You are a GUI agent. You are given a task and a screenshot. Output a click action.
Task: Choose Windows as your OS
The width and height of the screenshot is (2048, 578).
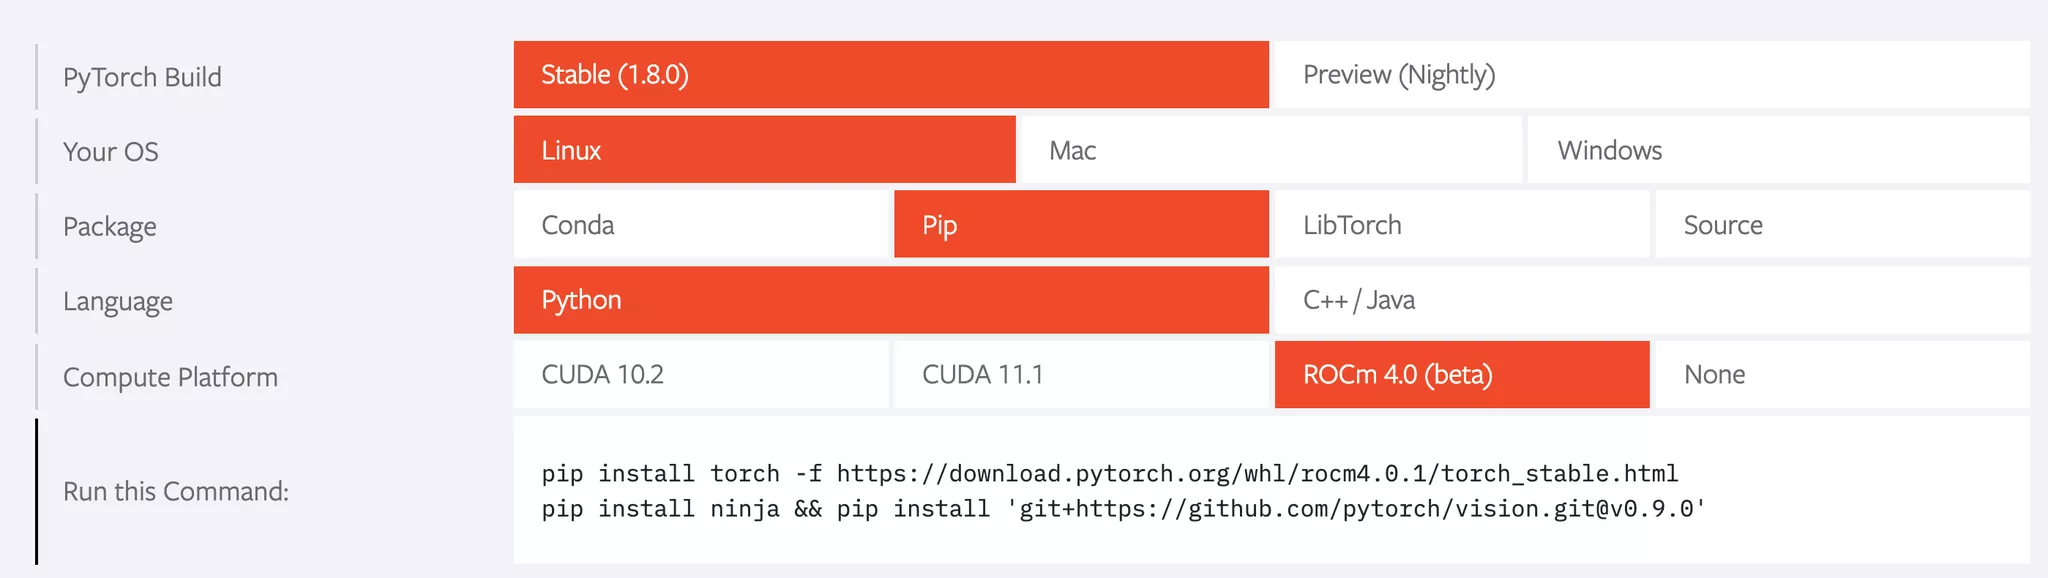pos(1779,149)
